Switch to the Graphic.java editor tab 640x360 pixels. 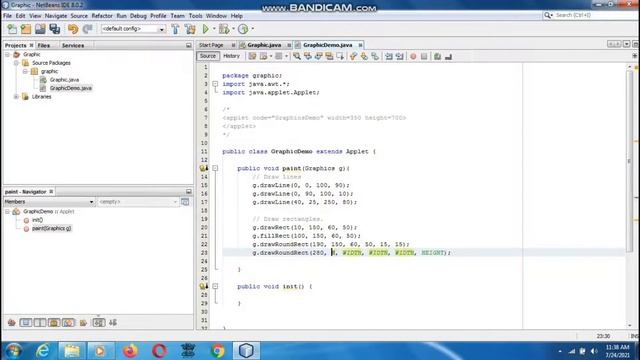coord(264,45)
